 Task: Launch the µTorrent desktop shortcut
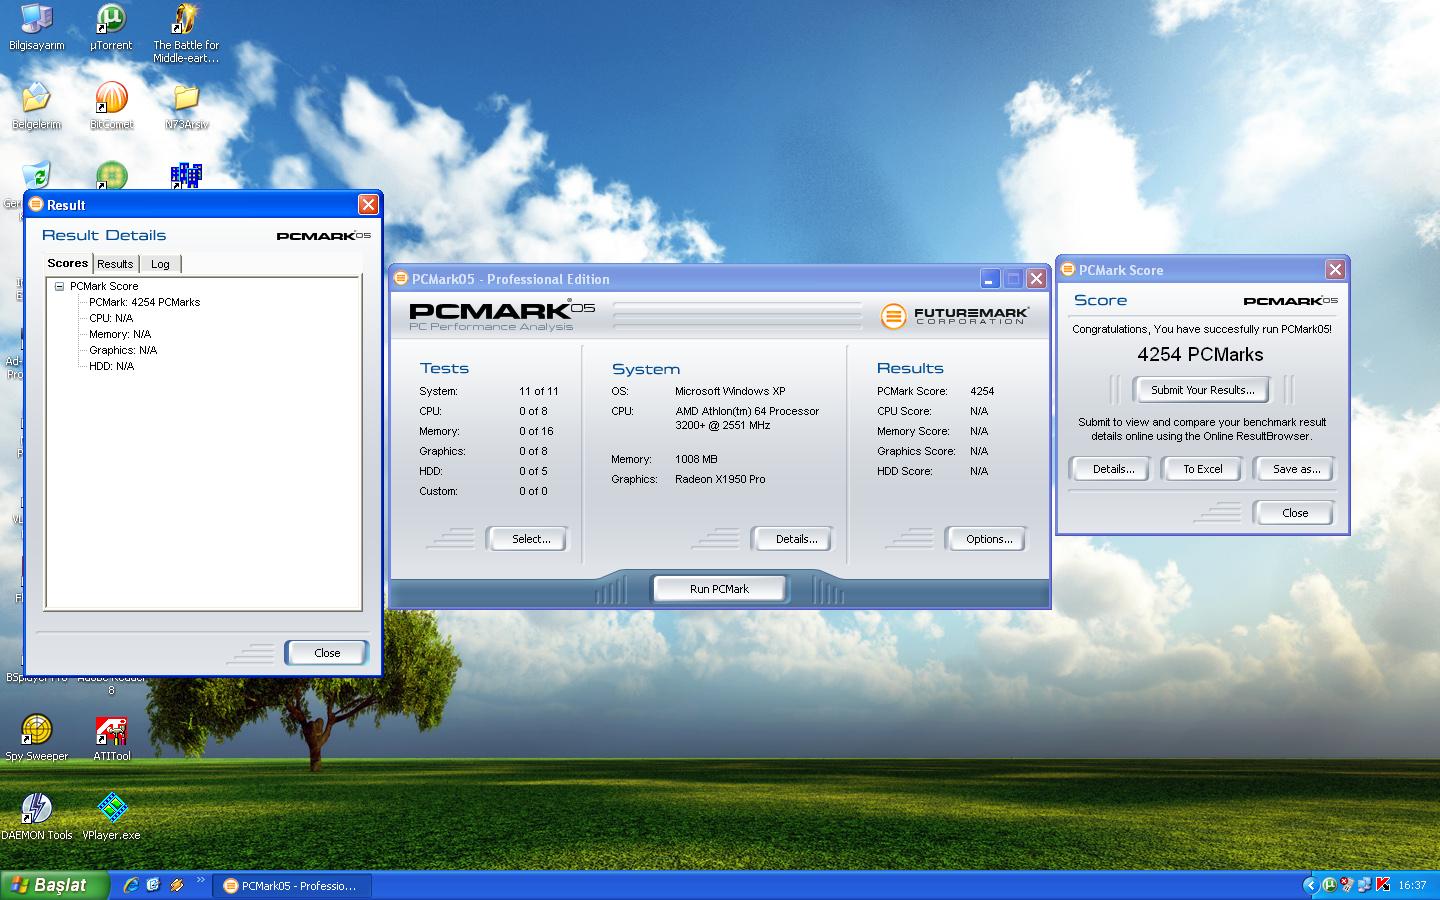click(x=111, y=27)
